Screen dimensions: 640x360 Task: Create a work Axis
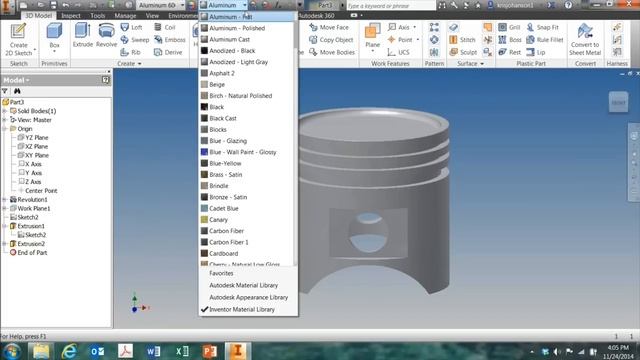(x=402, y=27)
